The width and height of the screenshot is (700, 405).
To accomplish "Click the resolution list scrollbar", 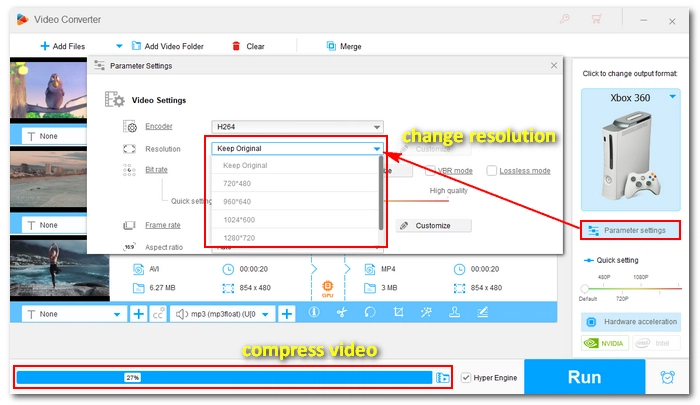I will tap(381, 193).
